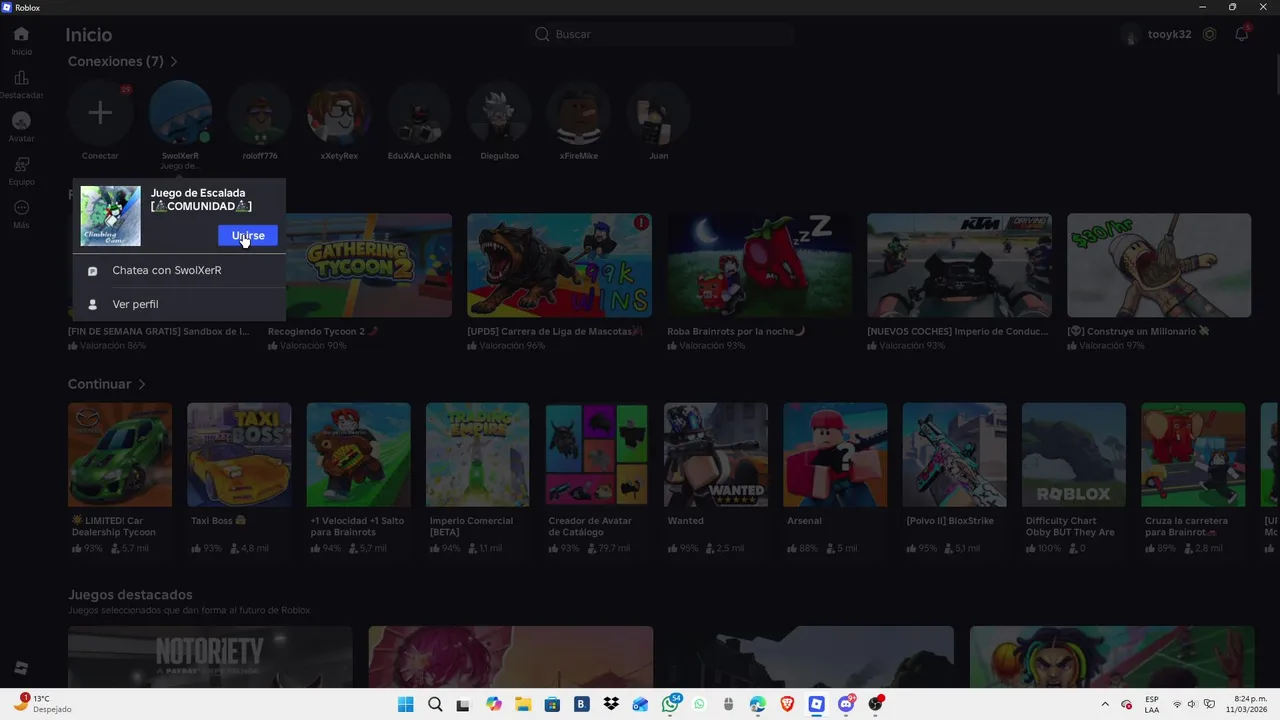
Task: Expand the Continuar section chevron
Action: pos(142,384)
